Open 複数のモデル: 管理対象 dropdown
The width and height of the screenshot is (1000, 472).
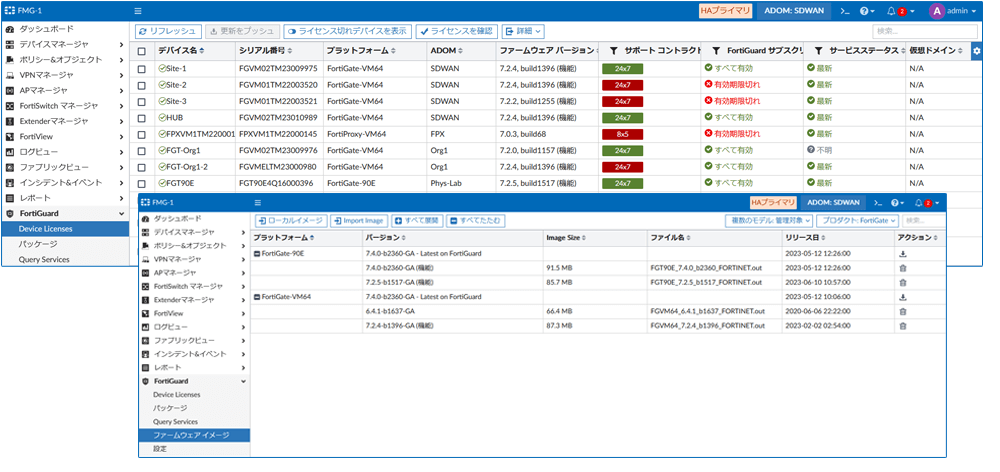point(768,221)
